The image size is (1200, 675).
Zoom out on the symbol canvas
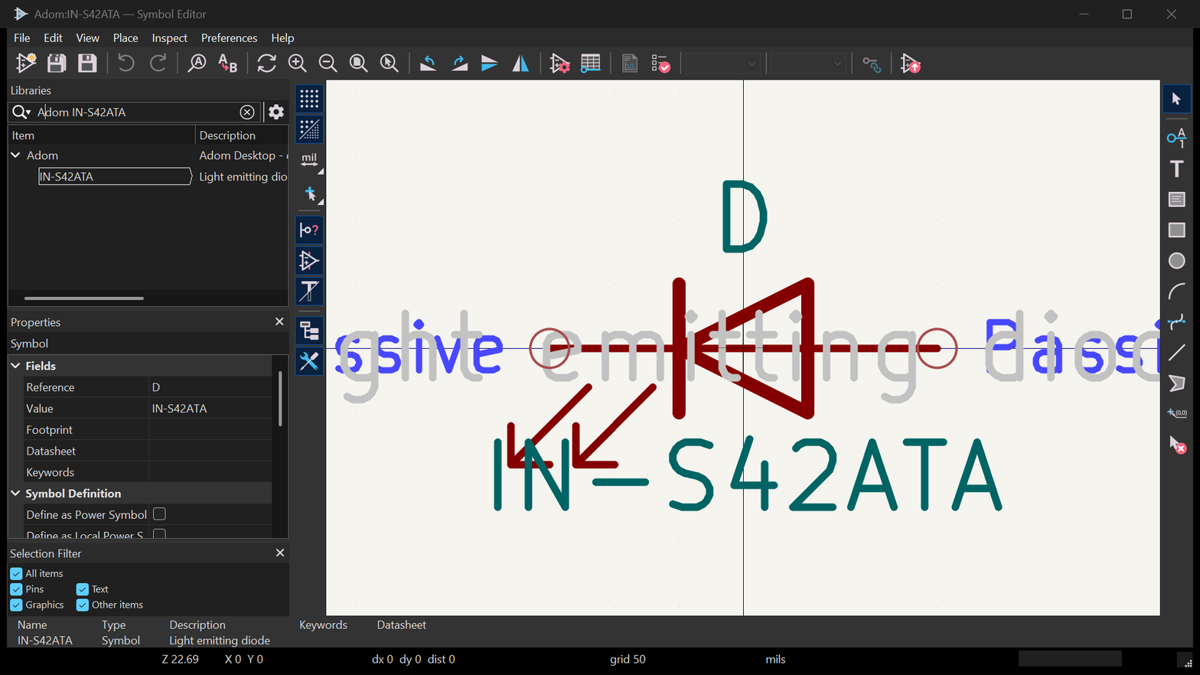tap(328, 63)
